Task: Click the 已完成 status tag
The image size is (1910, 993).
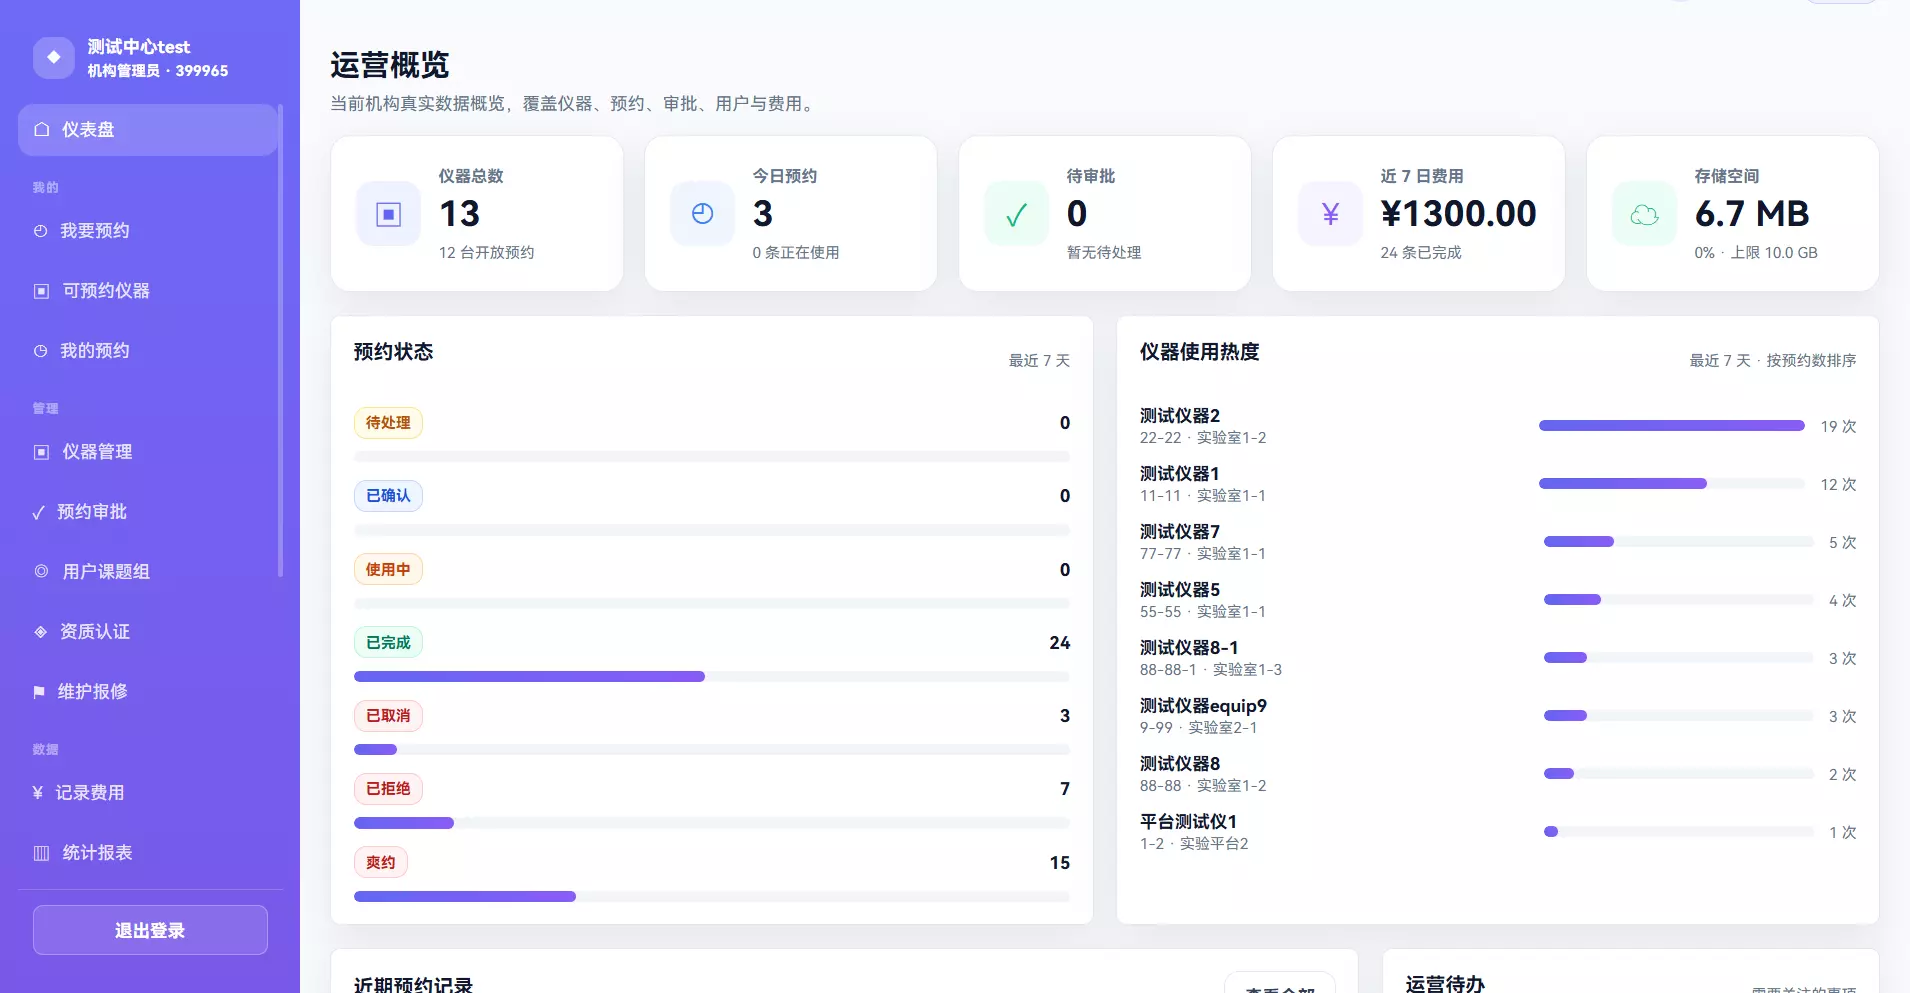Action: pyautogui.click(x=388, y=643)
